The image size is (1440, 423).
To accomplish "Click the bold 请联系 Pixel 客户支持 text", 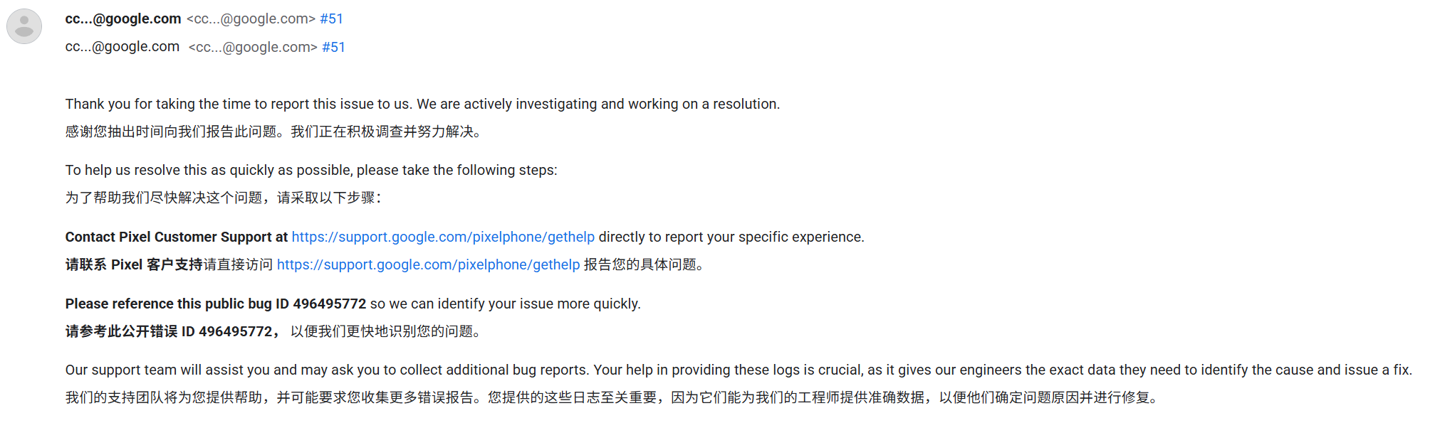I will tap(133, 265).
